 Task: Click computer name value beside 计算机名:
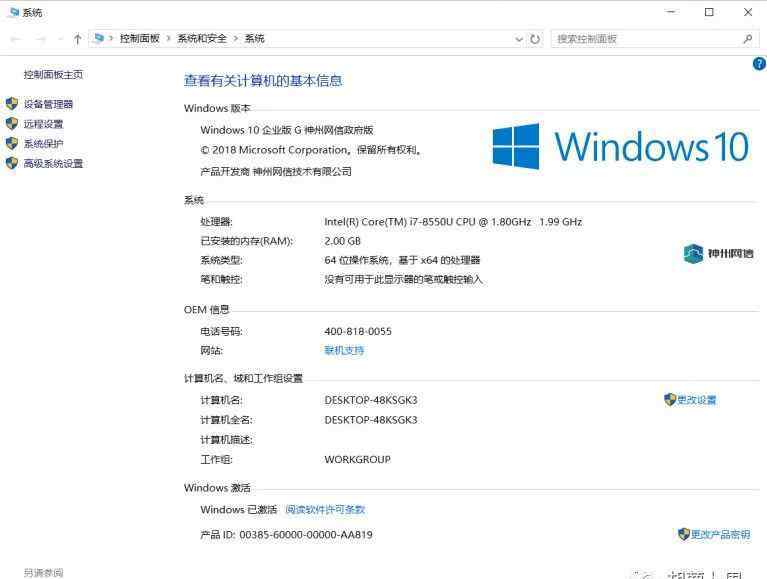pyautogui.click(x=371, y=400)
